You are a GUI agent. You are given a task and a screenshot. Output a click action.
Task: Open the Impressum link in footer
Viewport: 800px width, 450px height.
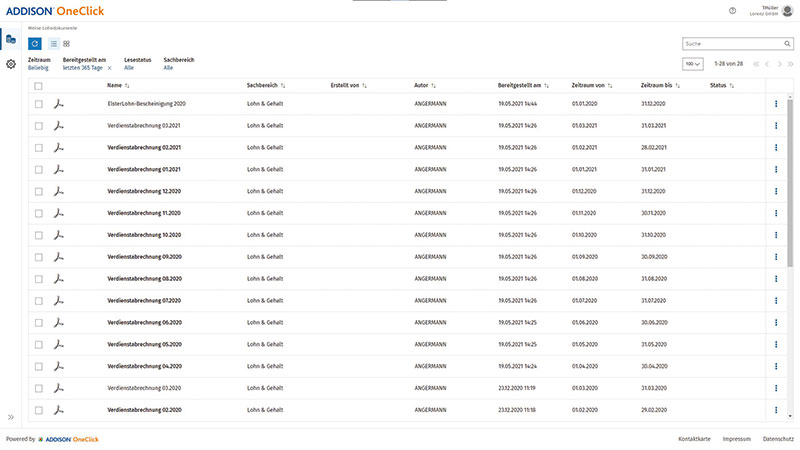[x=736, y=439]
